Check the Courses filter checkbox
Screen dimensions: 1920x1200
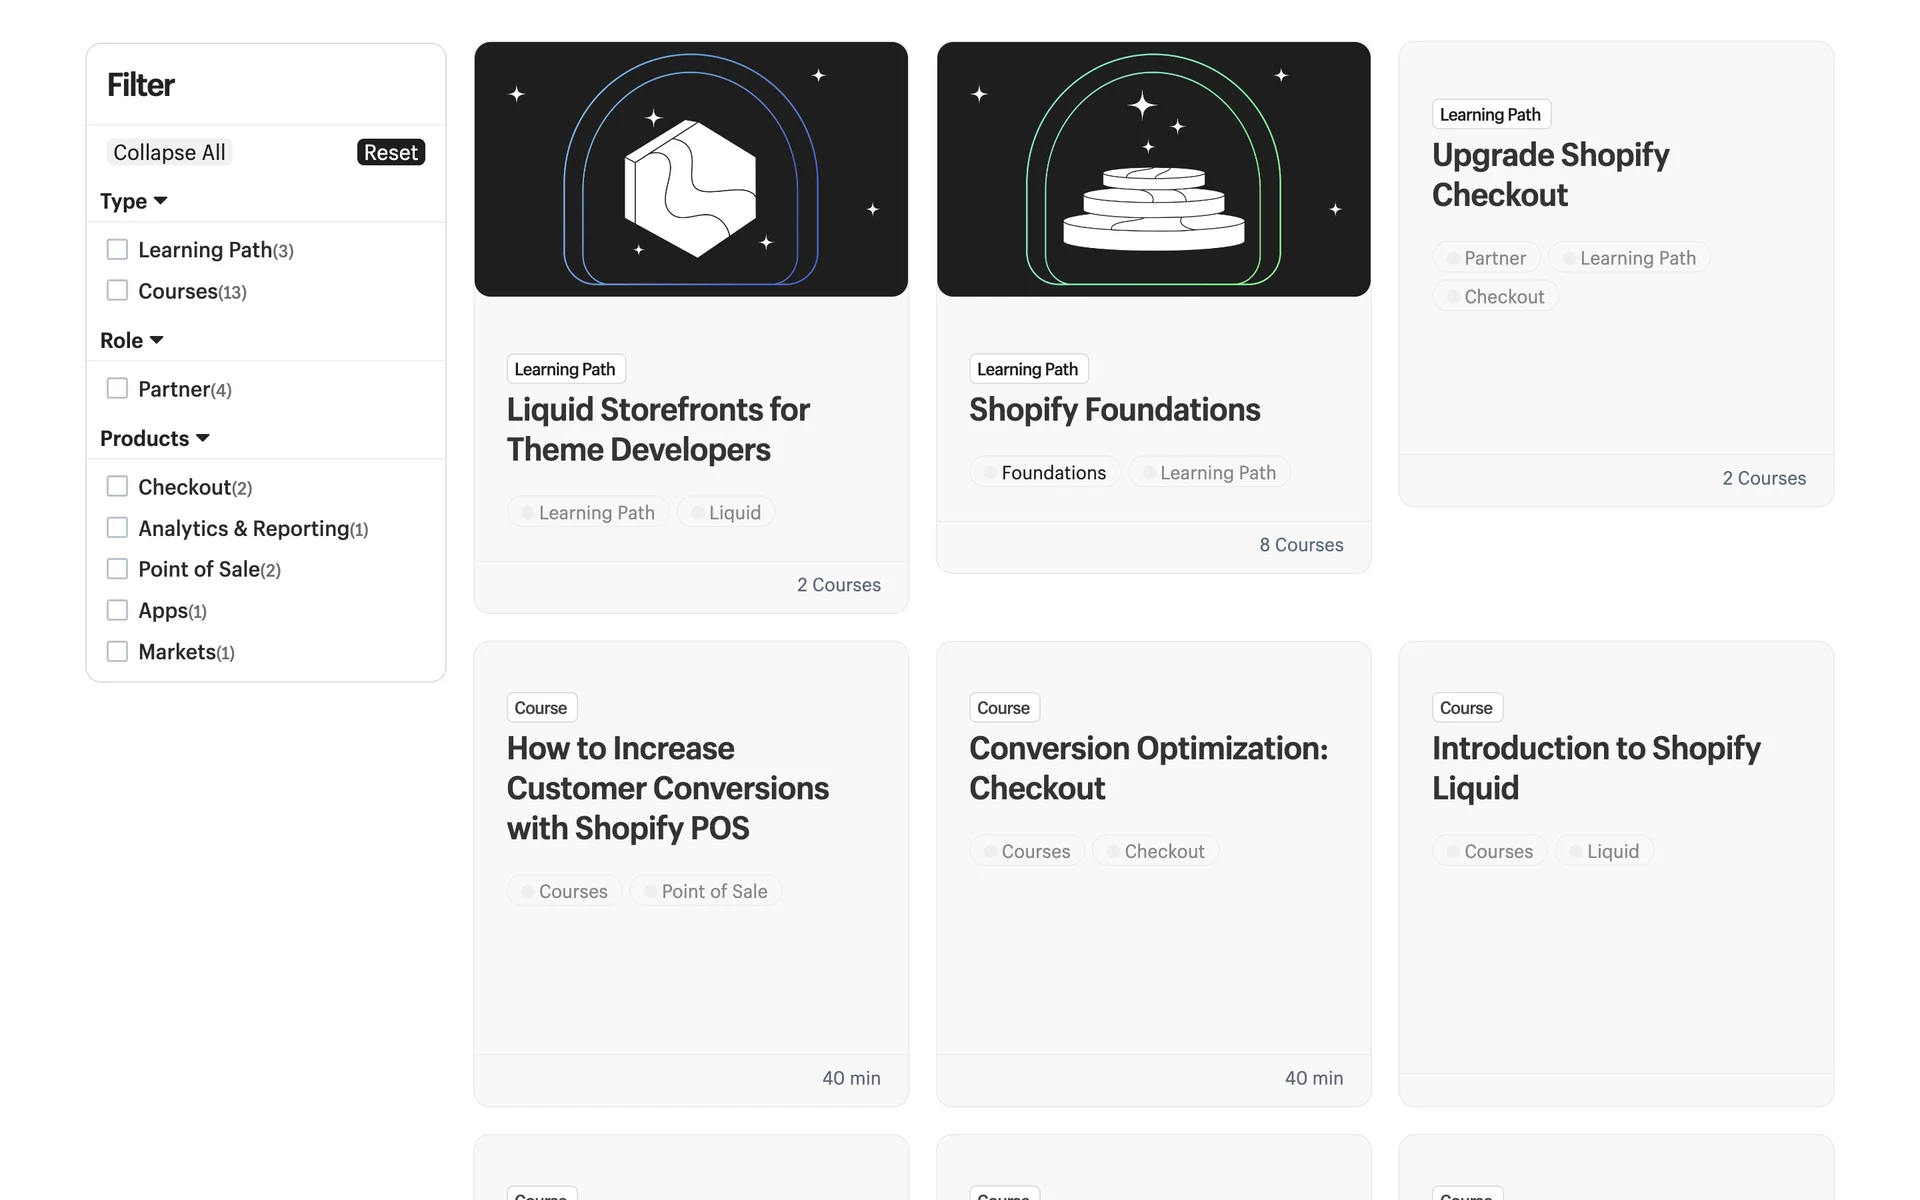117,290
